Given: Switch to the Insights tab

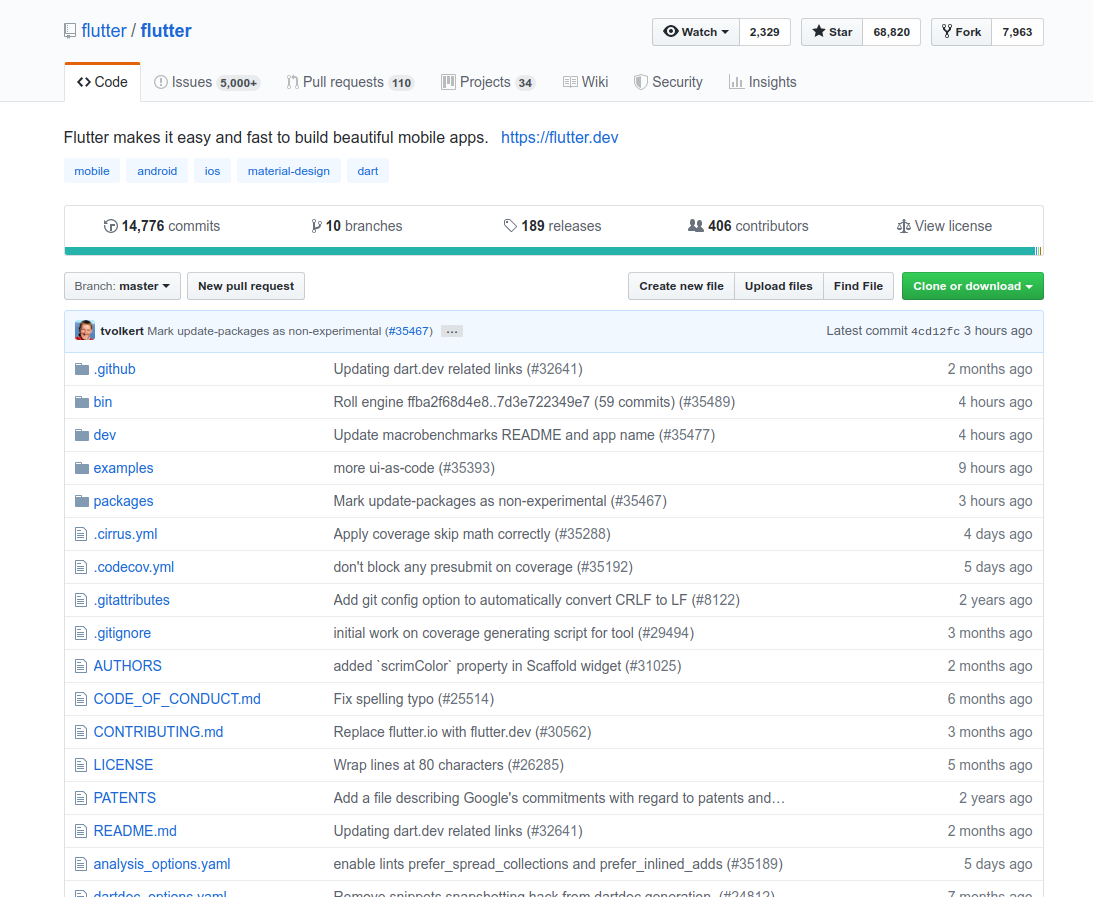Looking at the screenshot, I should coord(763,82).
